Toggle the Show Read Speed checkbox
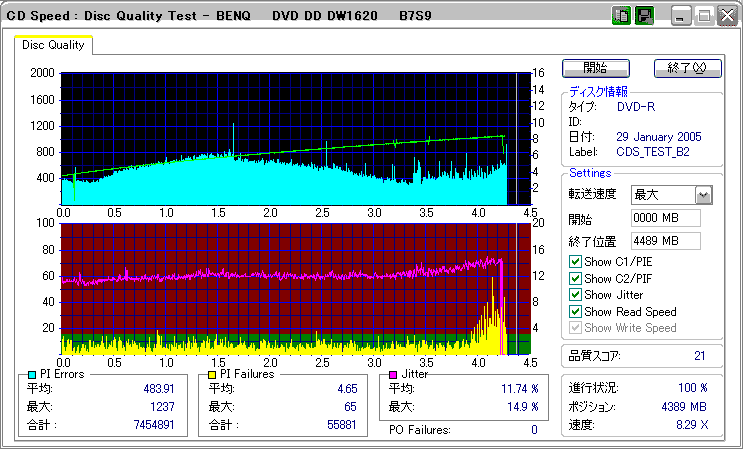The width and height of the screenshot is (743, 449). point(575,311)
